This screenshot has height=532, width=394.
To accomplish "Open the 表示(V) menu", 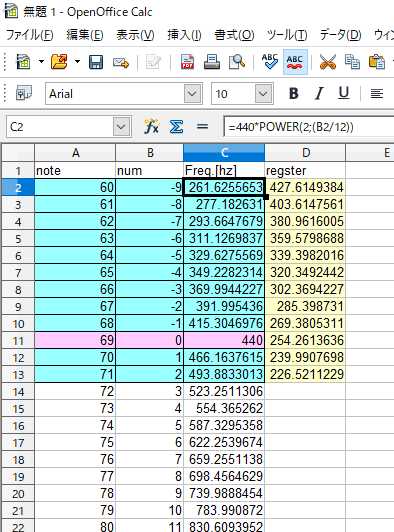I will point(135,35).
